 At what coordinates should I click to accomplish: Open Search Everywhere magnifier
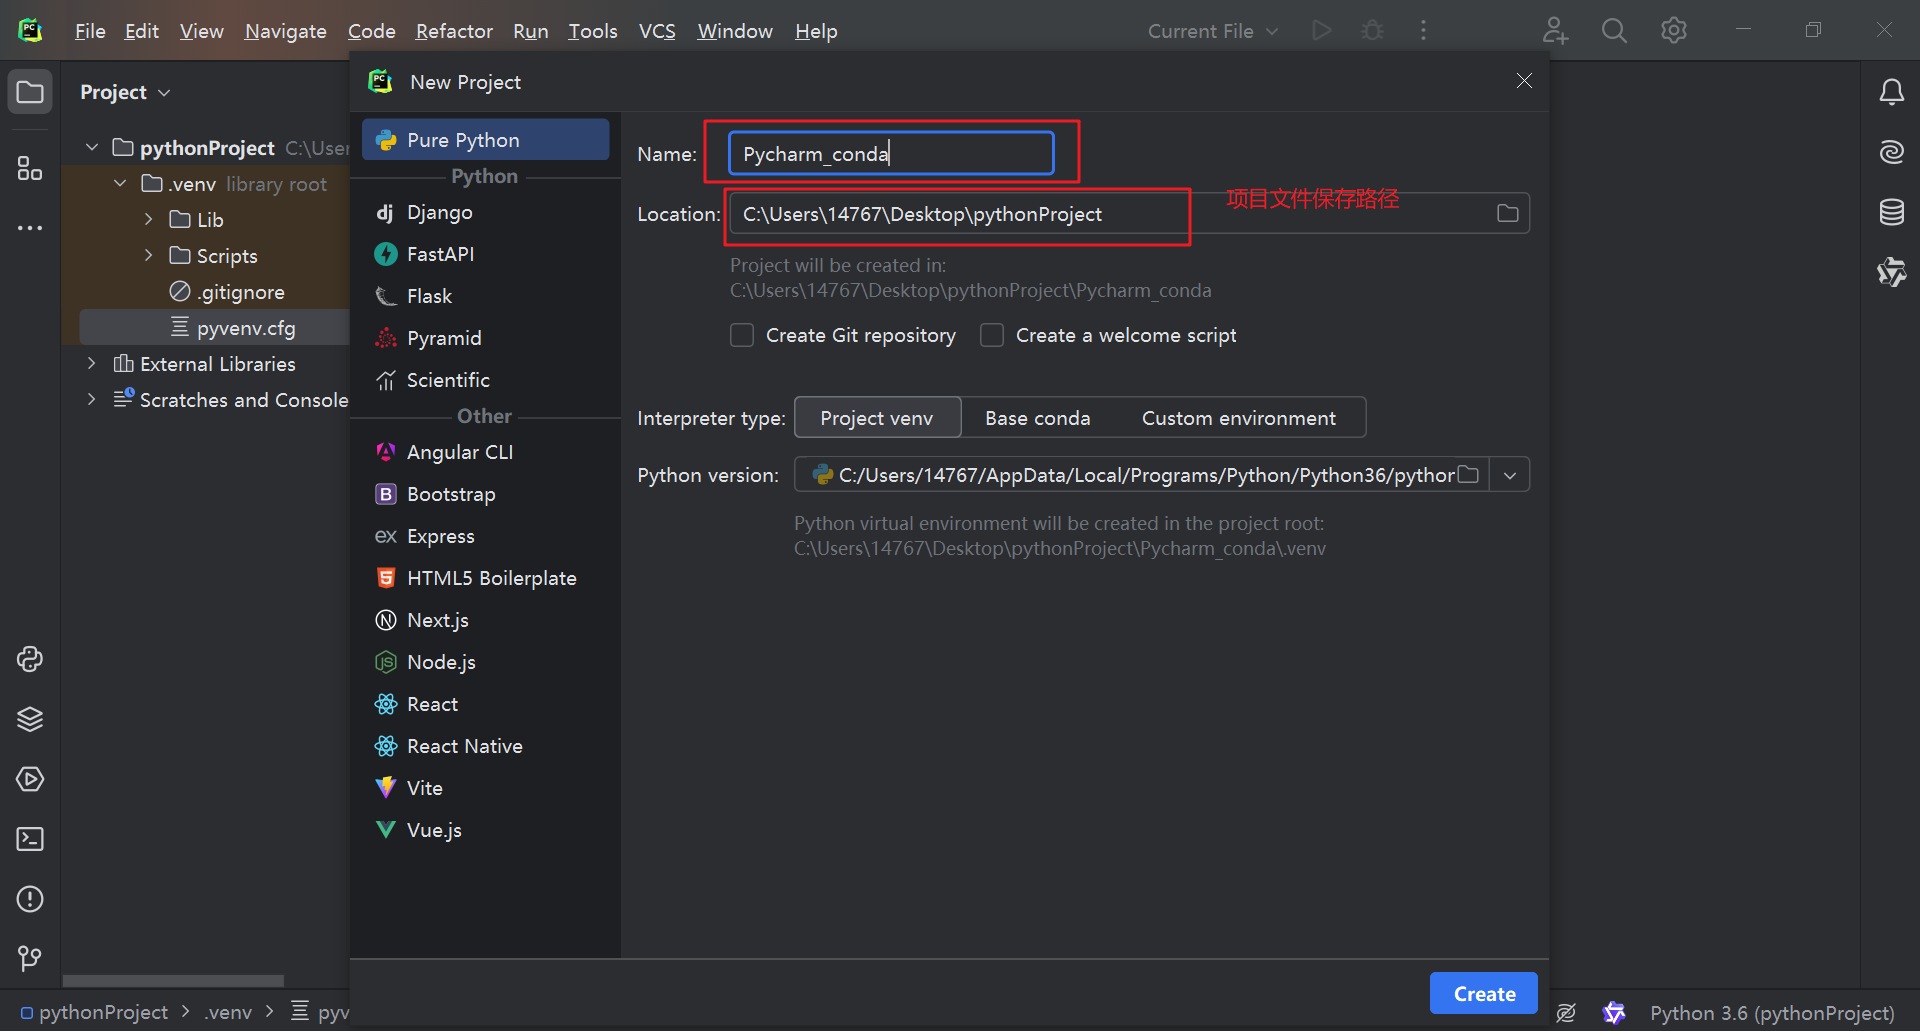1614,31
